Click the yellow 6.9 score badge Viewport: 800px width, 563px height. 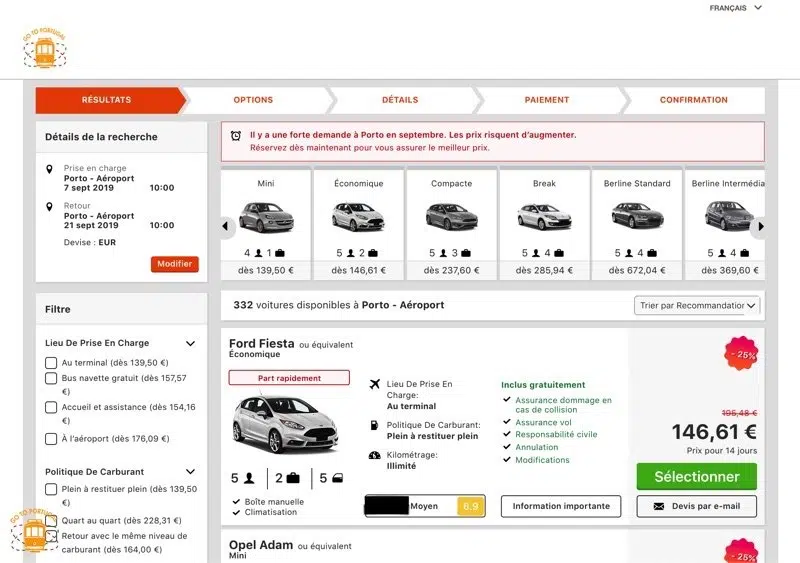[470, 506]
